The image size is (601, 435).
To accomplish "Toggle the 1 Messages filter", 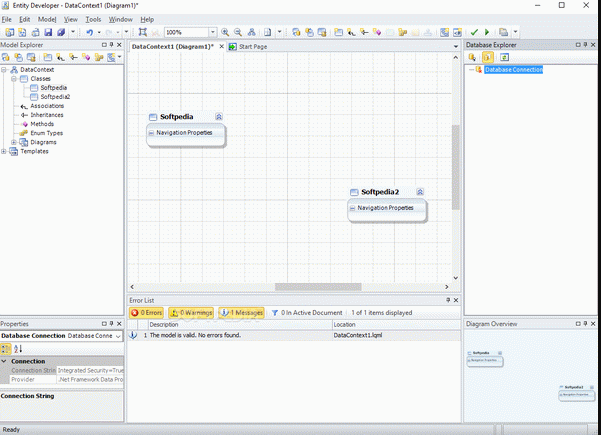I will [241, 313].
